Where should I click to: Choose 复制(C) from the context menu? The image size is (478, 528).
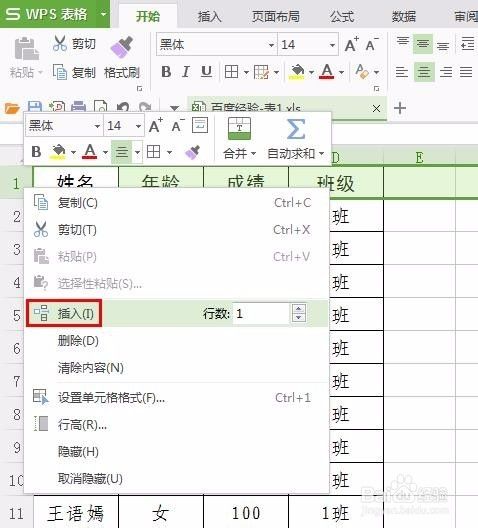176,203
